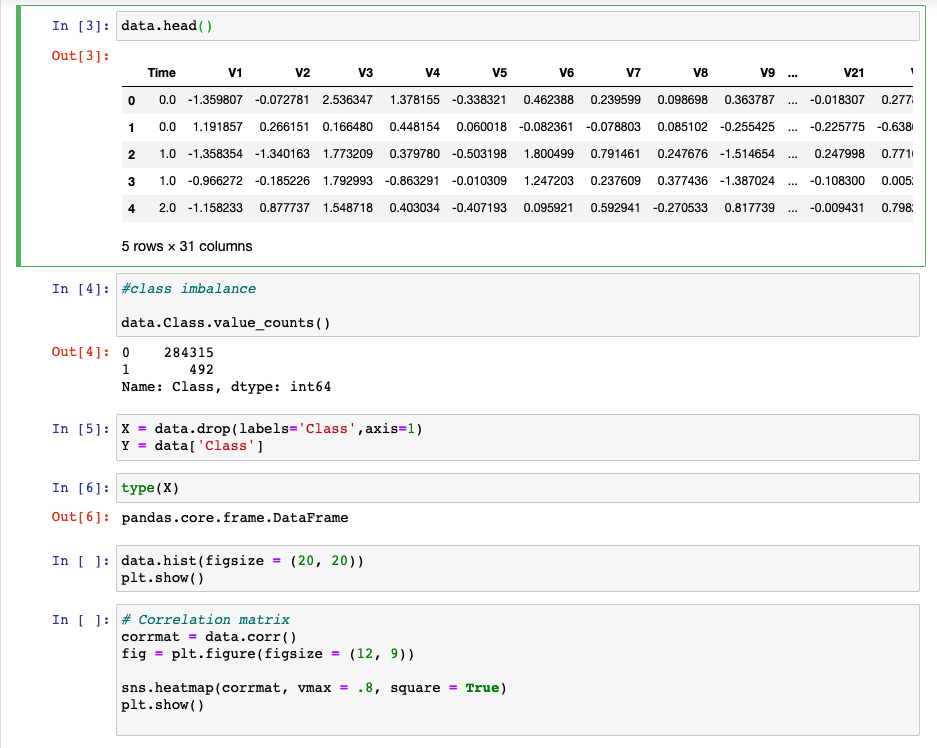This screenshot has width=937, height=748.
Task: Click the V3 column header
Action: (365, 73)
